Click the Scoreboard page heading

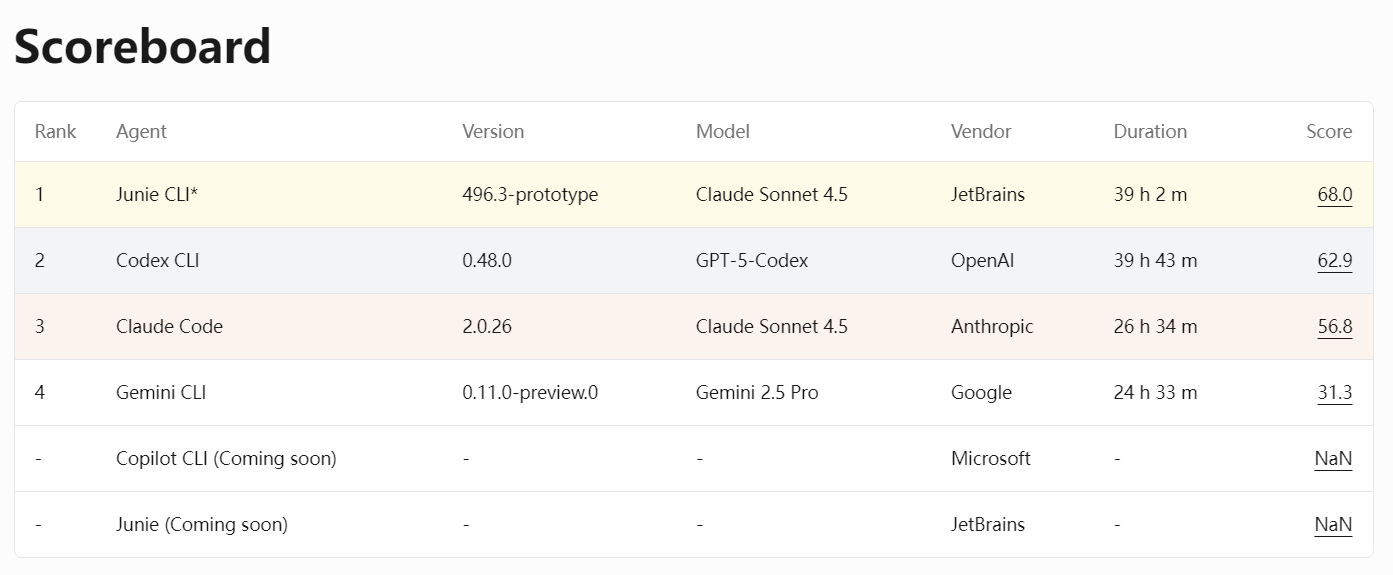coord(142,47)
